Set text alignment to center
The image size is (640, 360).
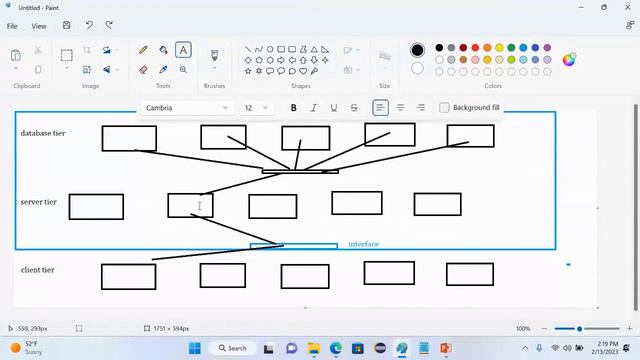(x=400, y=108)
